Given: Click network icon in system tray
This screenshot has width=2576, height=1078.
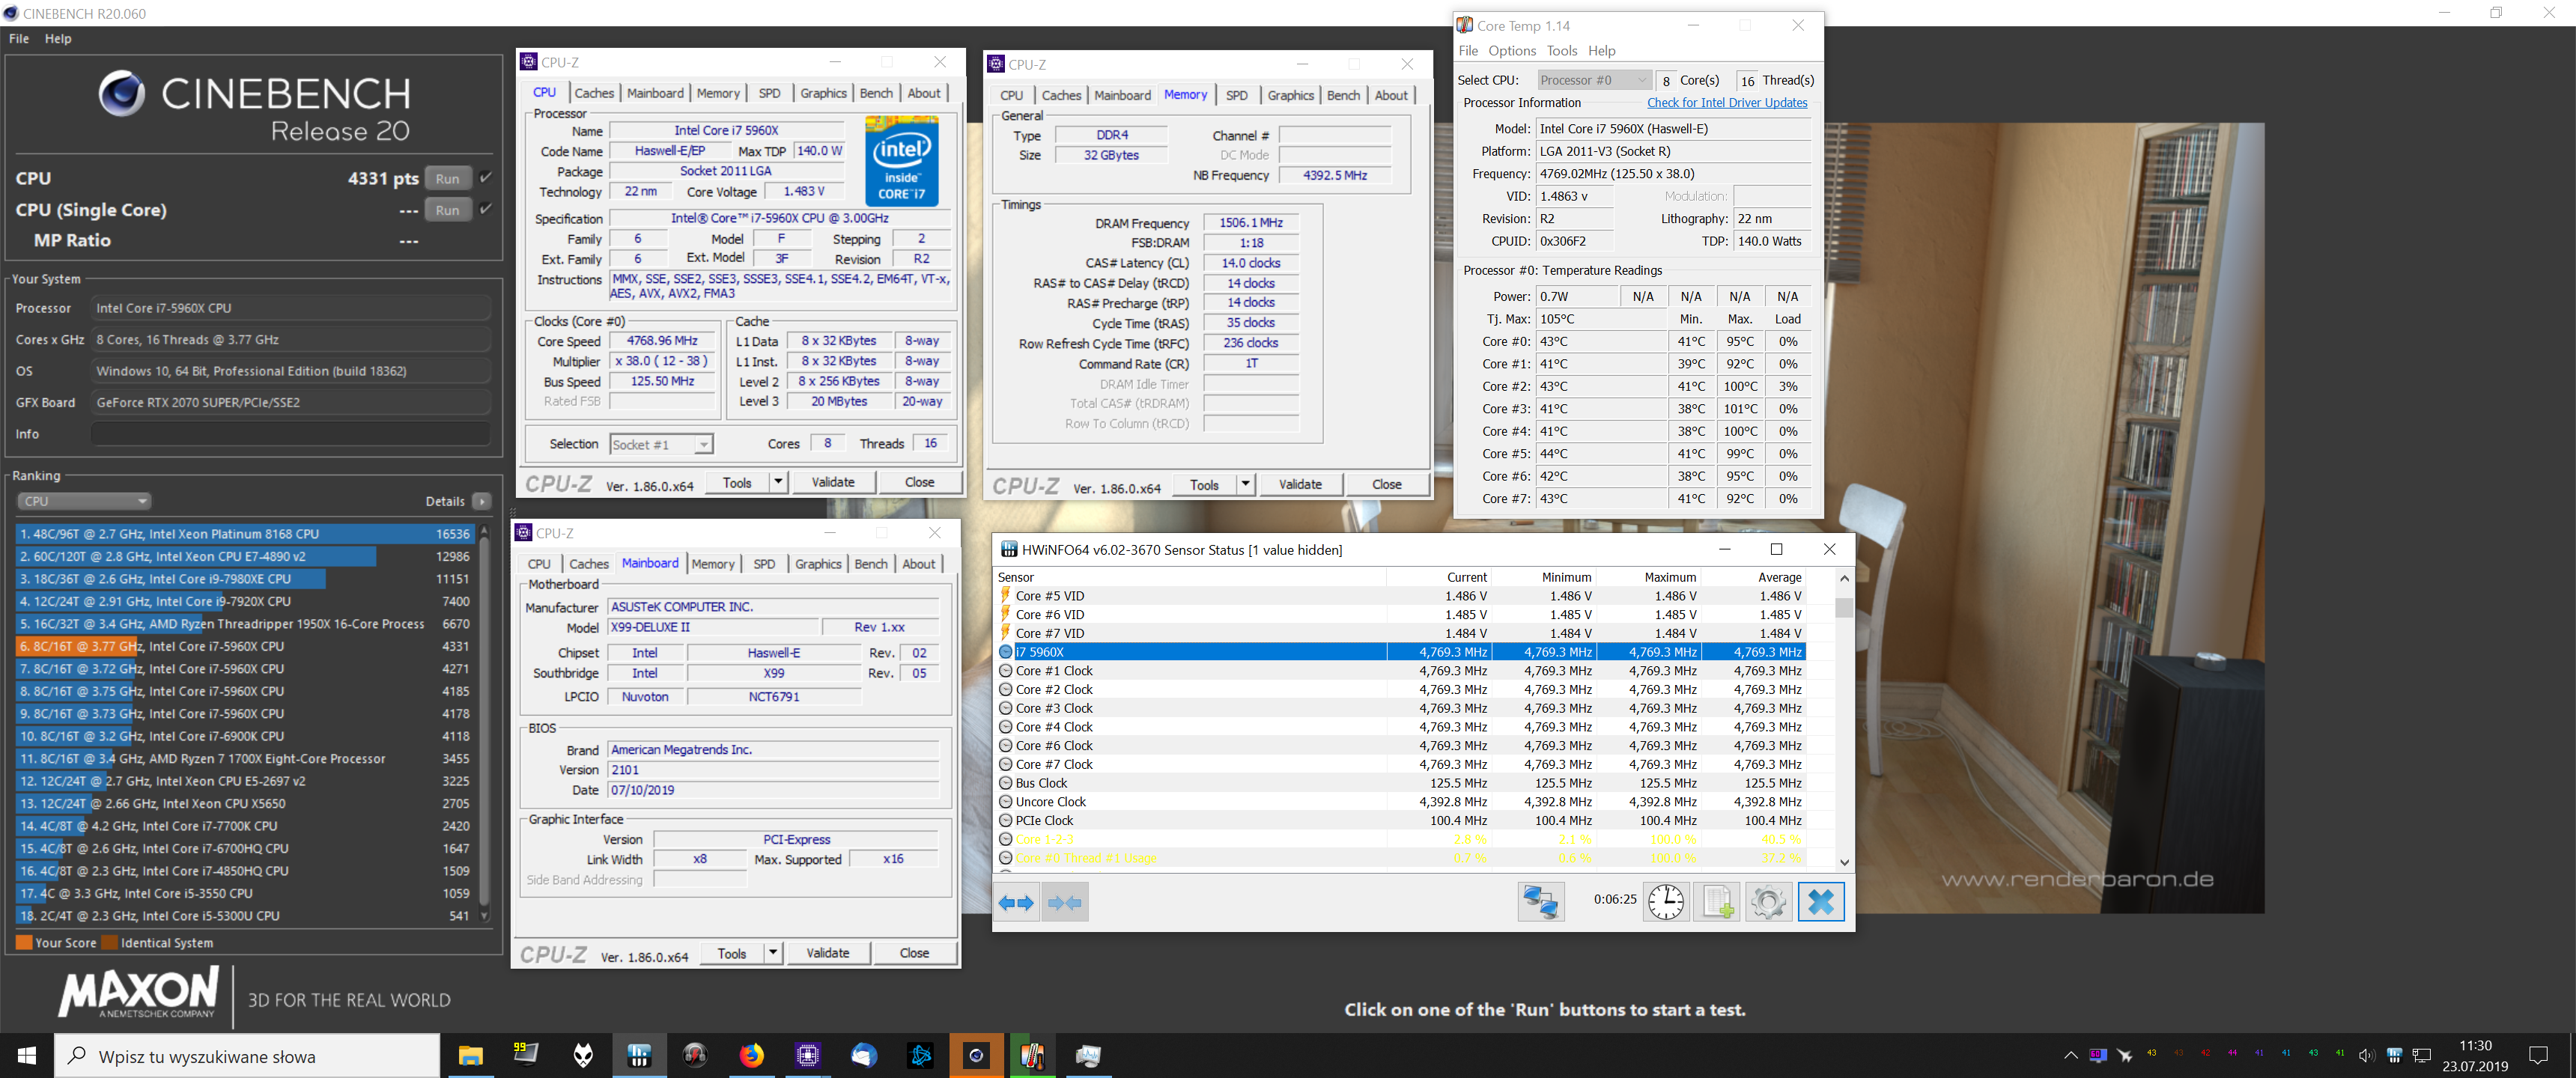Looking at the screenshot, I should [x=2422, y=1055].
